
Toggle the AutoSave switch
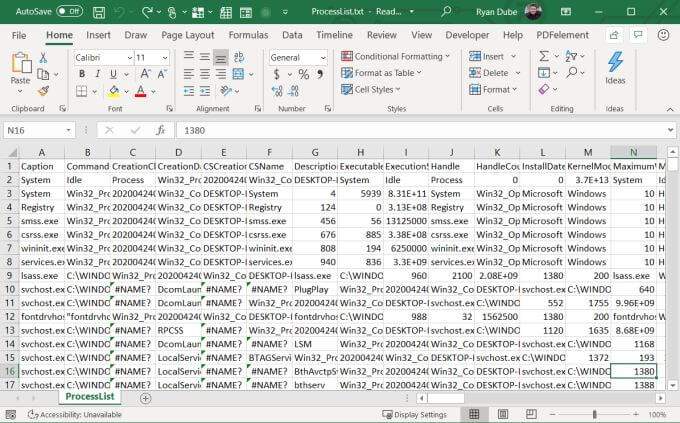pos(69,11)
